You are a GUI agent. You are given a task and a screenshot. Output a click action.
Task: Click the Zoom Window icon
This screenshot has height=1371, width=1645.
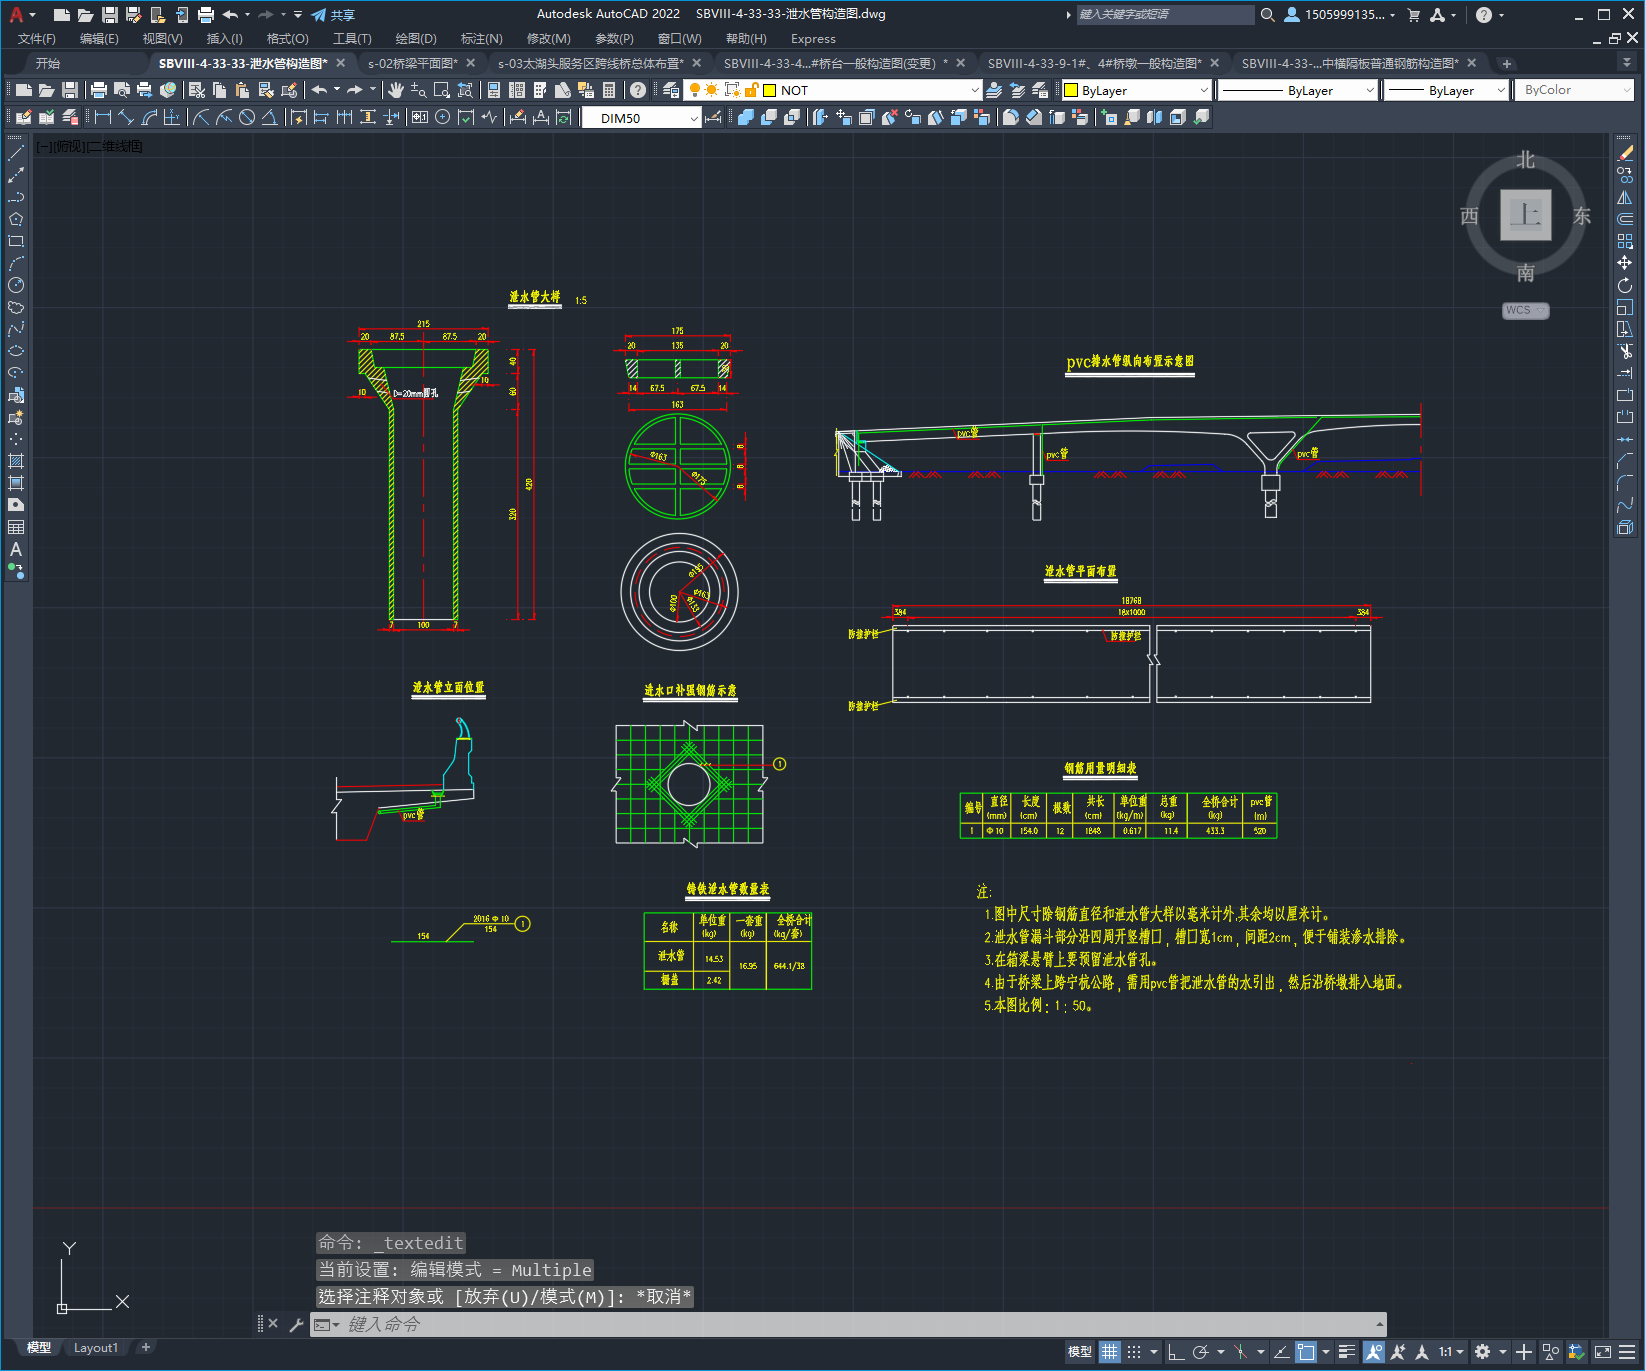click(x=442, y=90)
